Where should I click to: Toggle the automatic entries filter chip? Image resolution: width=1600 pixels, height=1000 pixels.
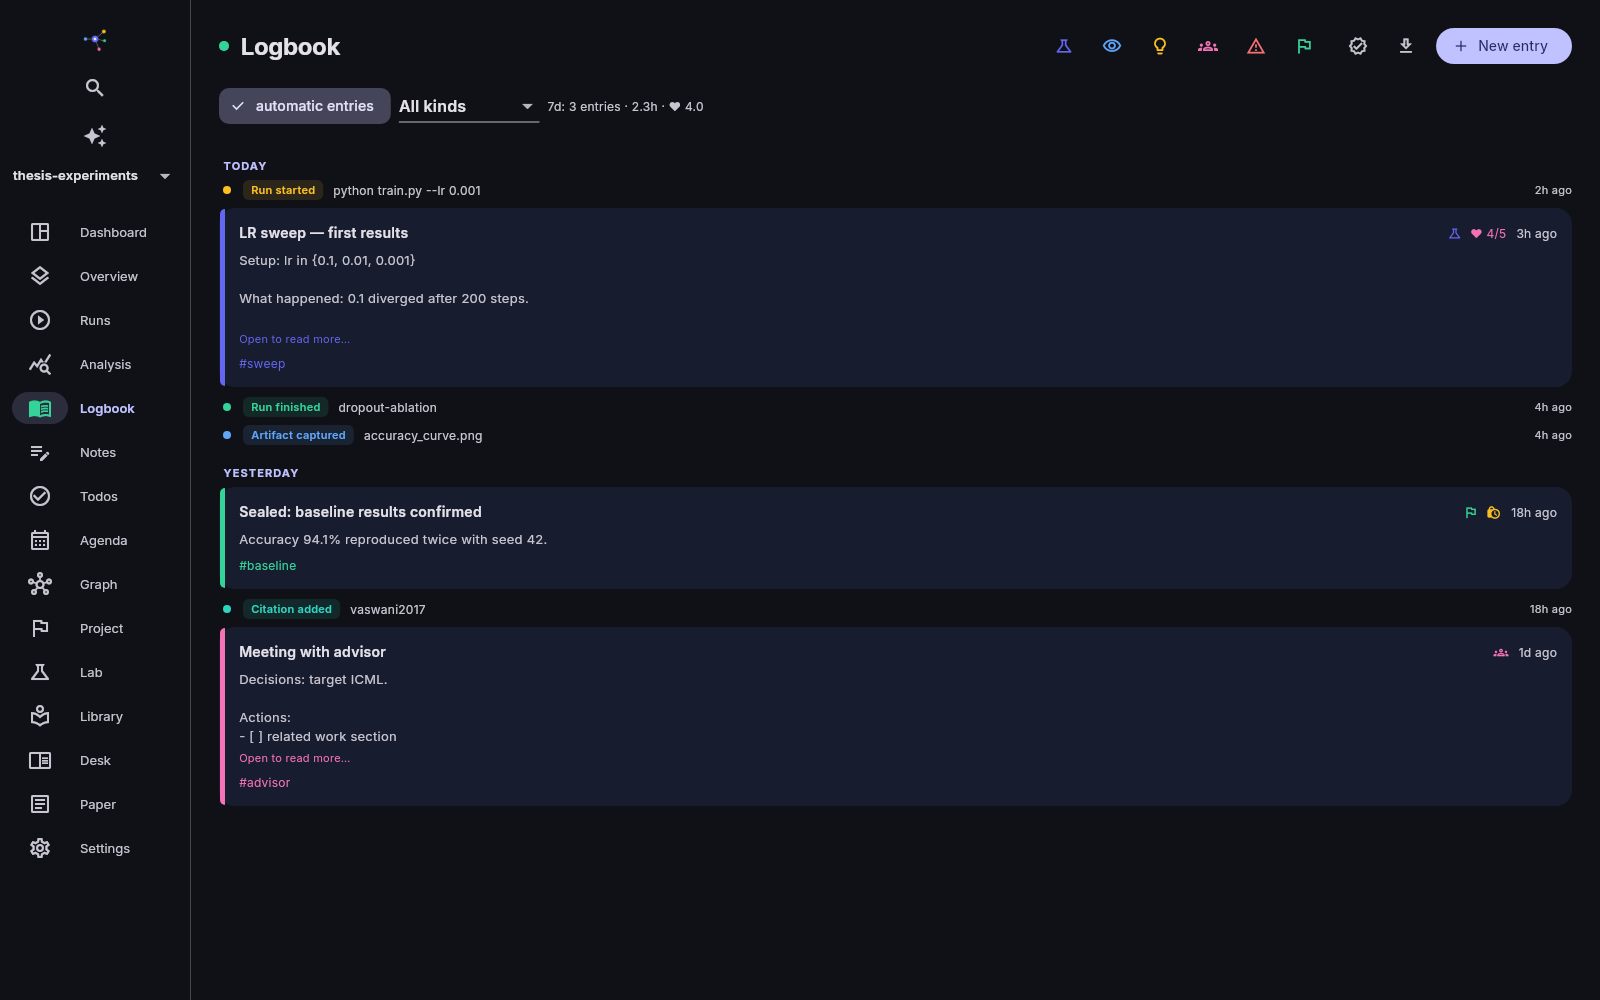tap(304, 106)
